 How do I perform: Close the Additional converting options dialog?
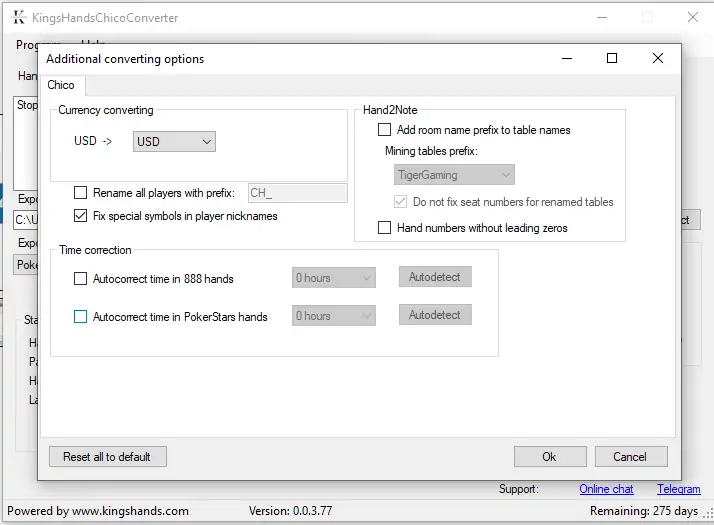click(x=657, y=59)
